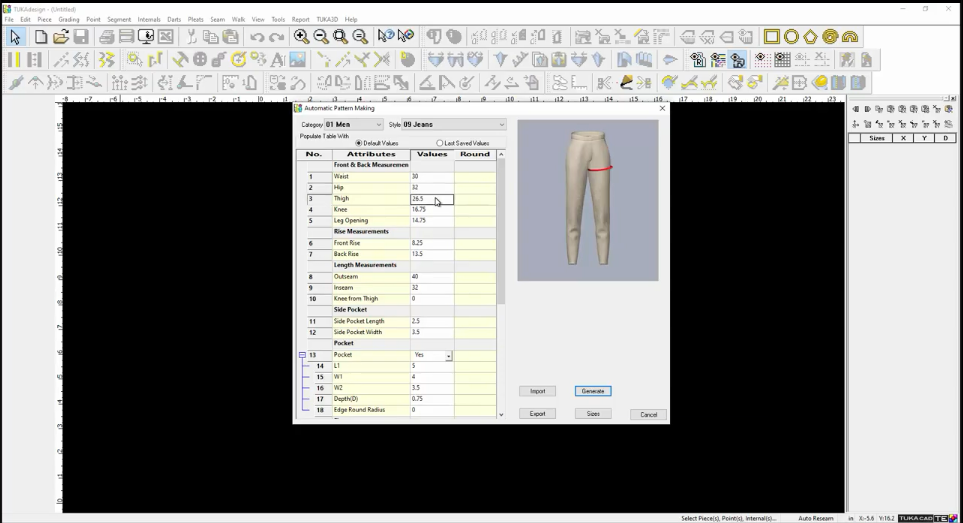Click the Generate button
This screenshot has width=963, height=523.
pyautogui.click(x=593, y=391)
